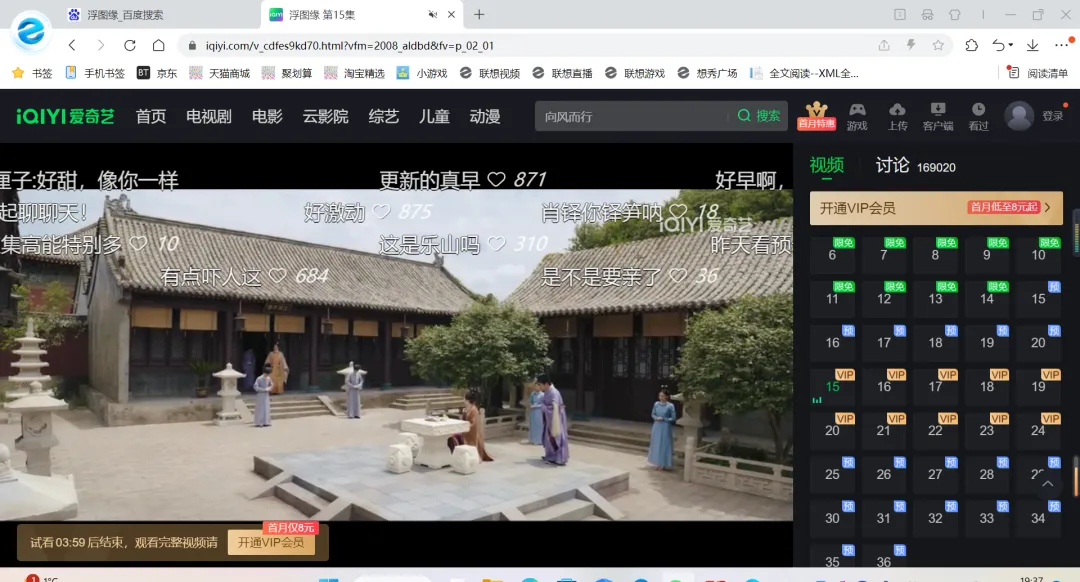Screen dimensions: 1080x582
Task: Click the browser address bar URL
Action: tap(350, 45)
